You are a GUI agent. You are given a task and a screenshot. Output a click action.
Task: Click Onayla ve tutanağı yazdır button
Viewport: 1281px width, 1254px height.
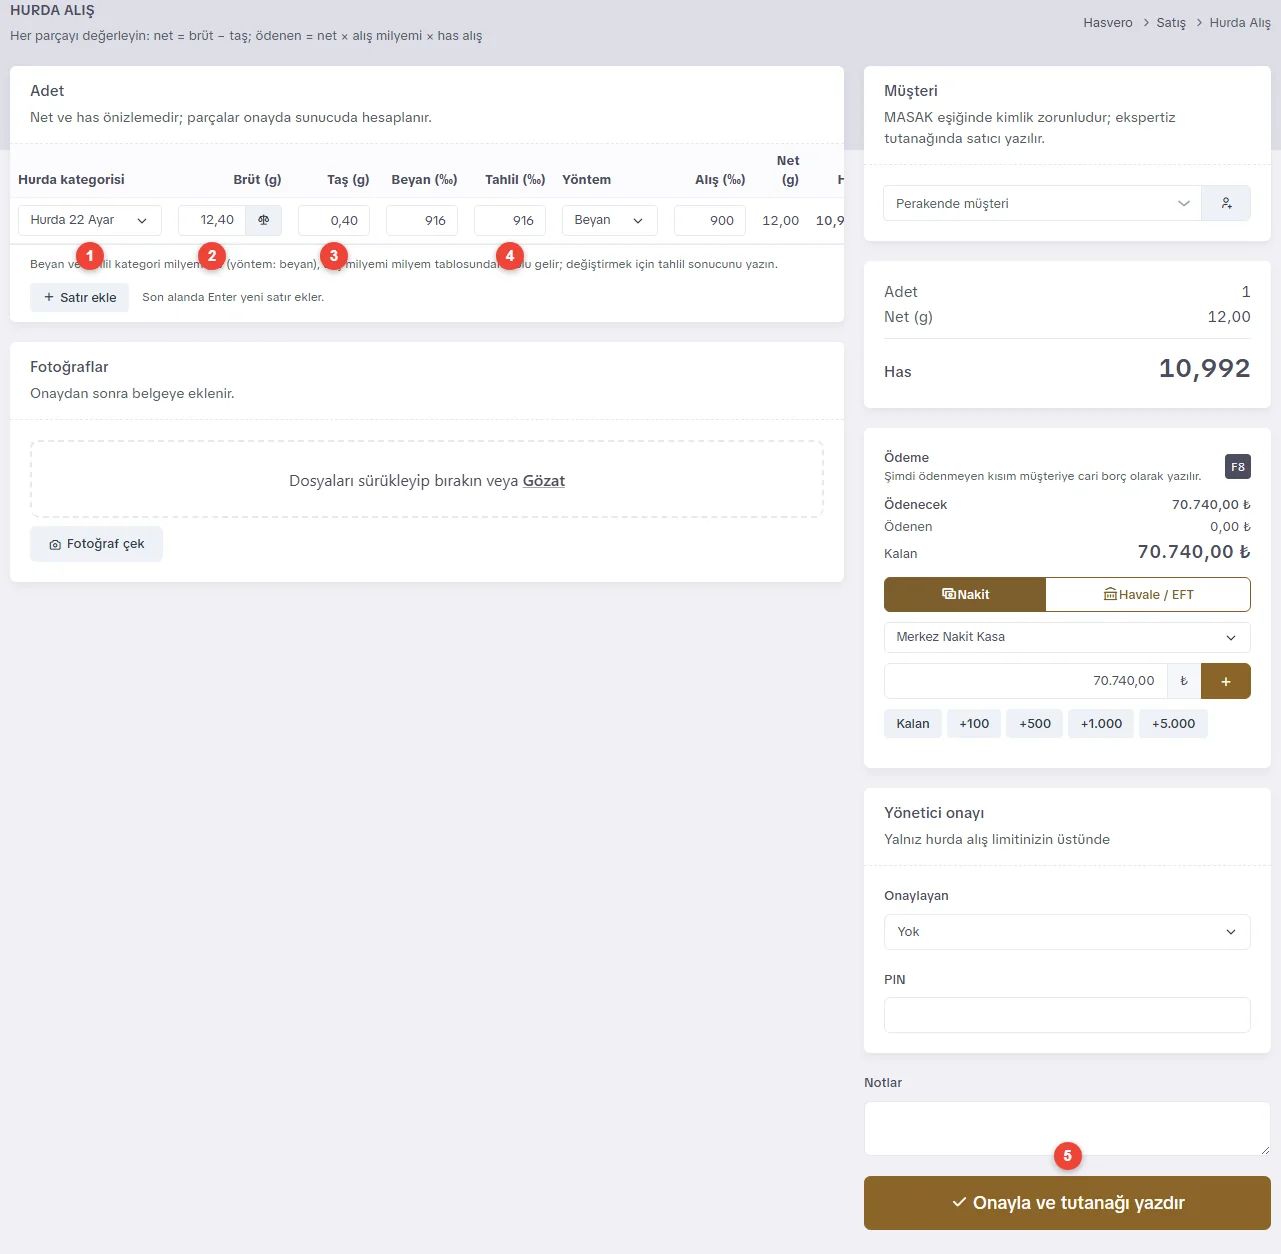point(1067,1203)
